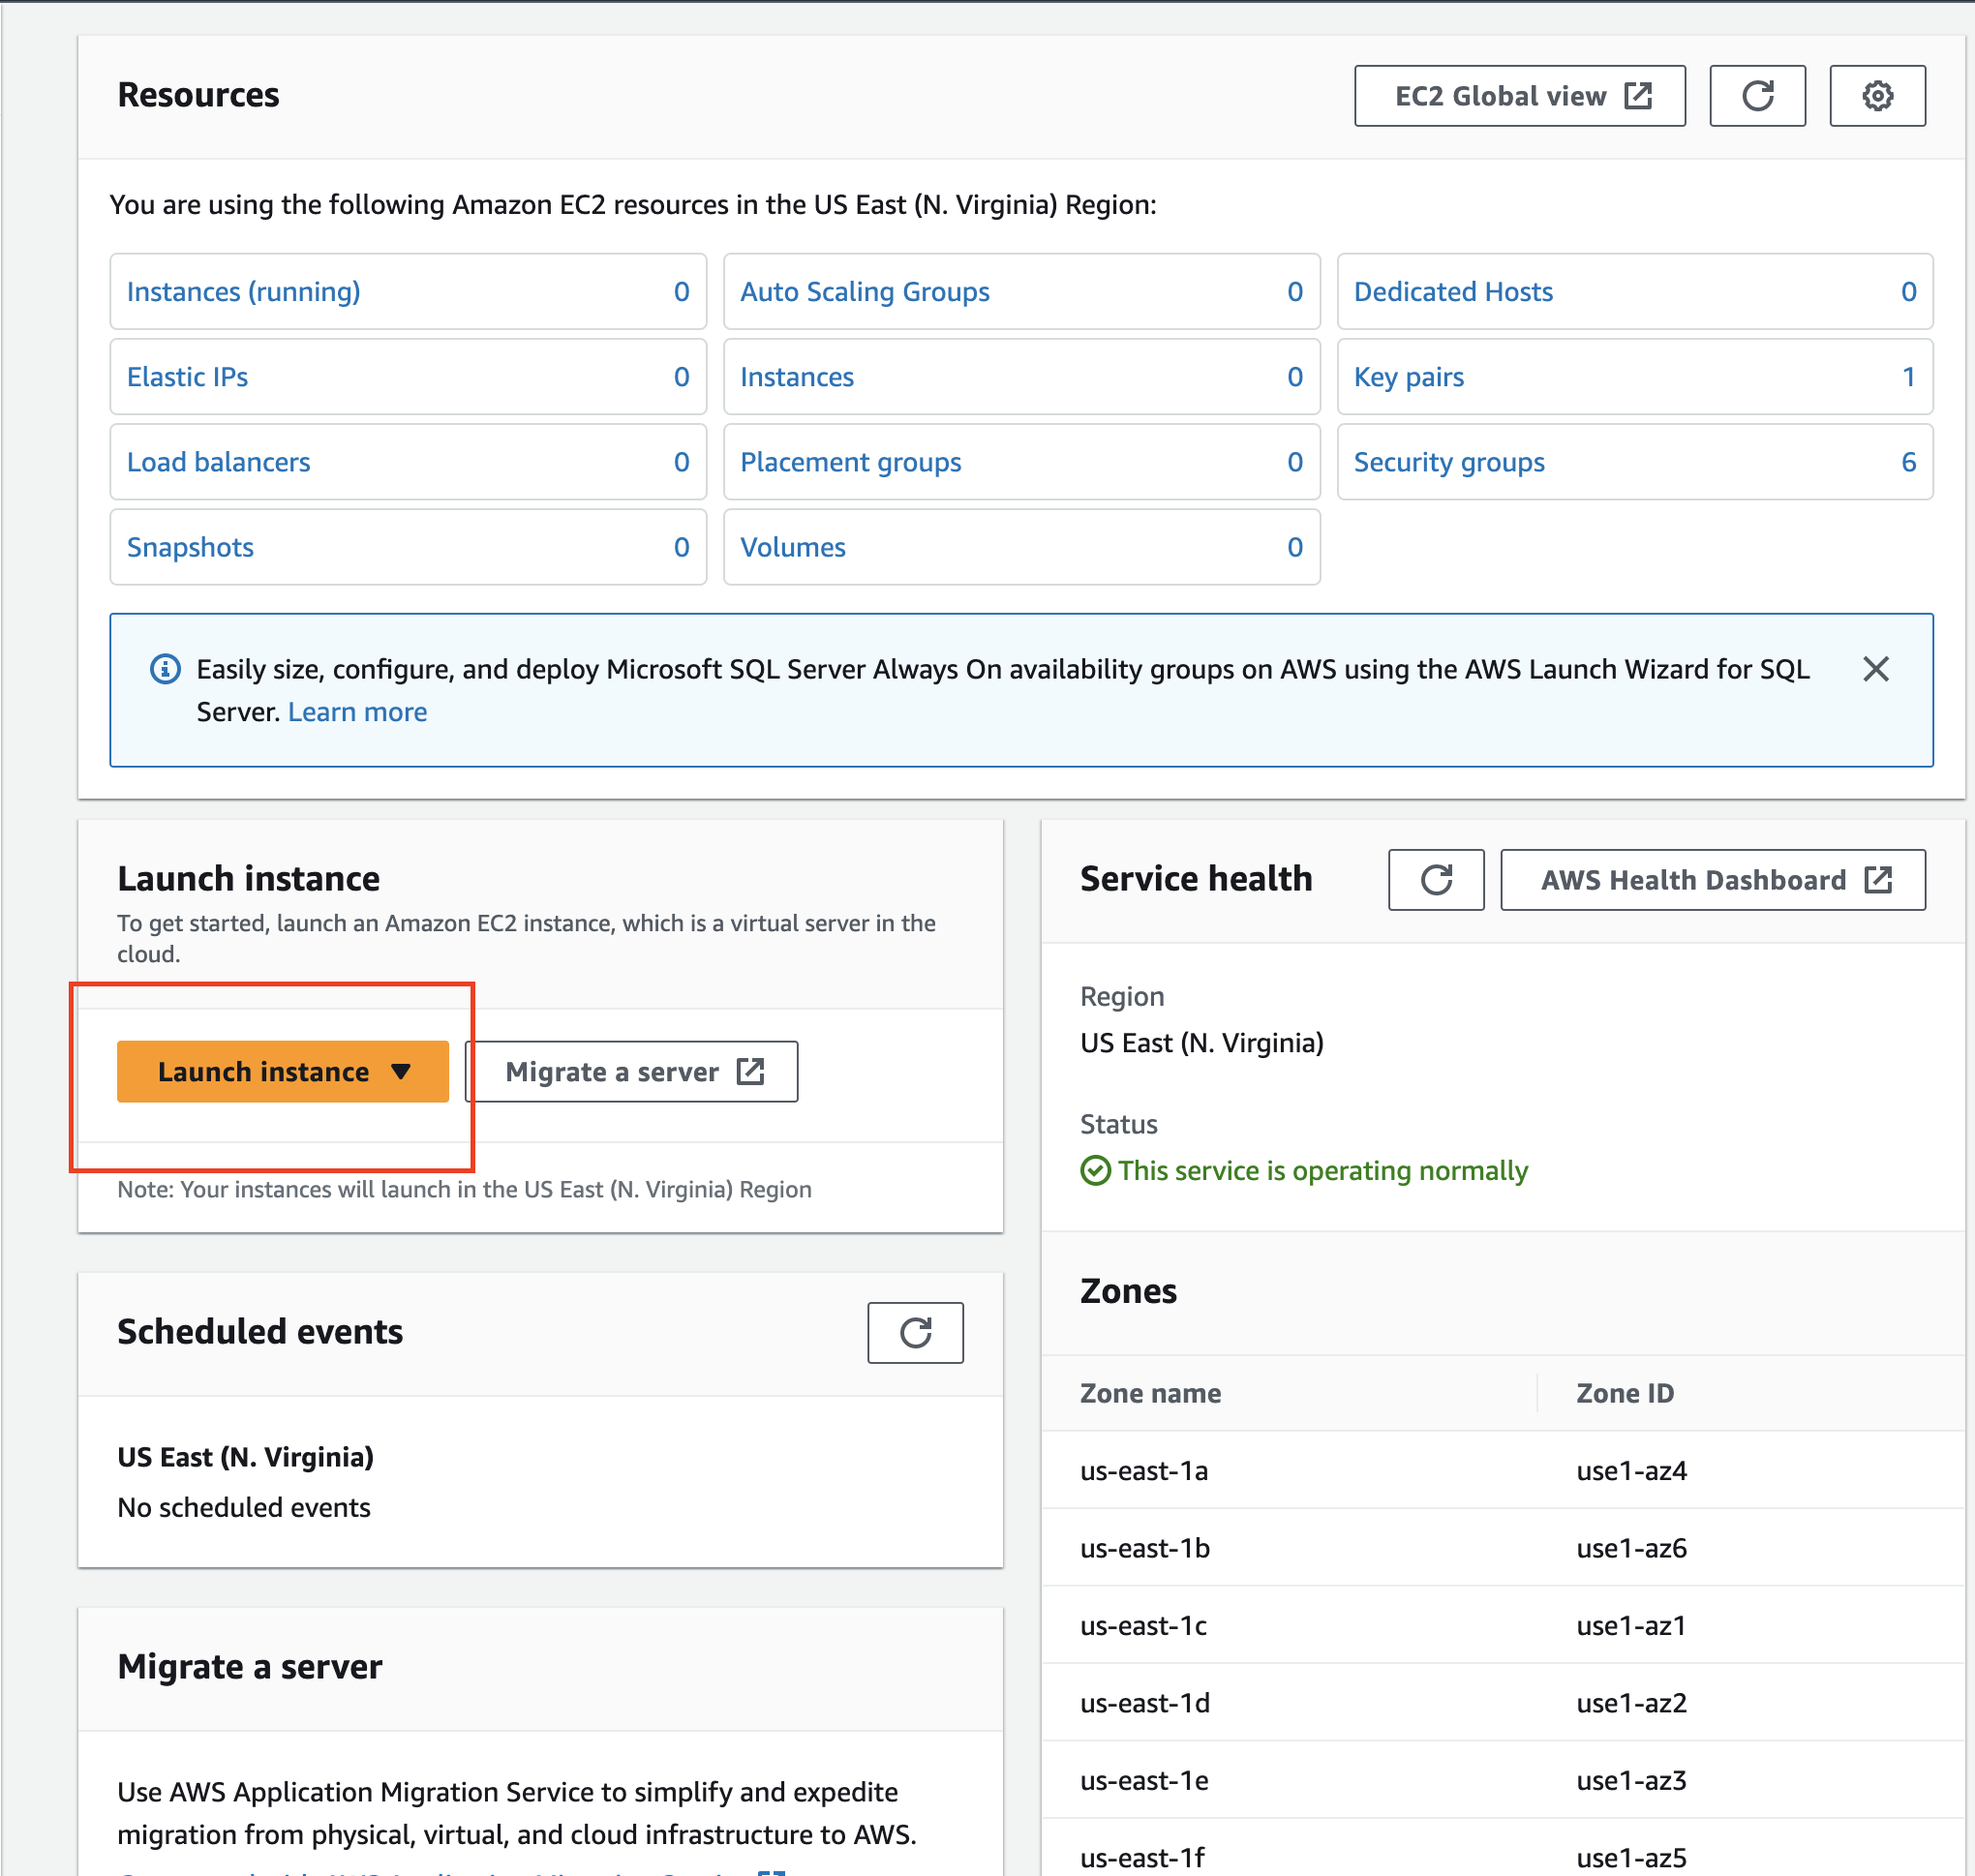Click Migrate a server button
The width and height of the screenshot is (1975, 1876).
[x=631, y=1072]
